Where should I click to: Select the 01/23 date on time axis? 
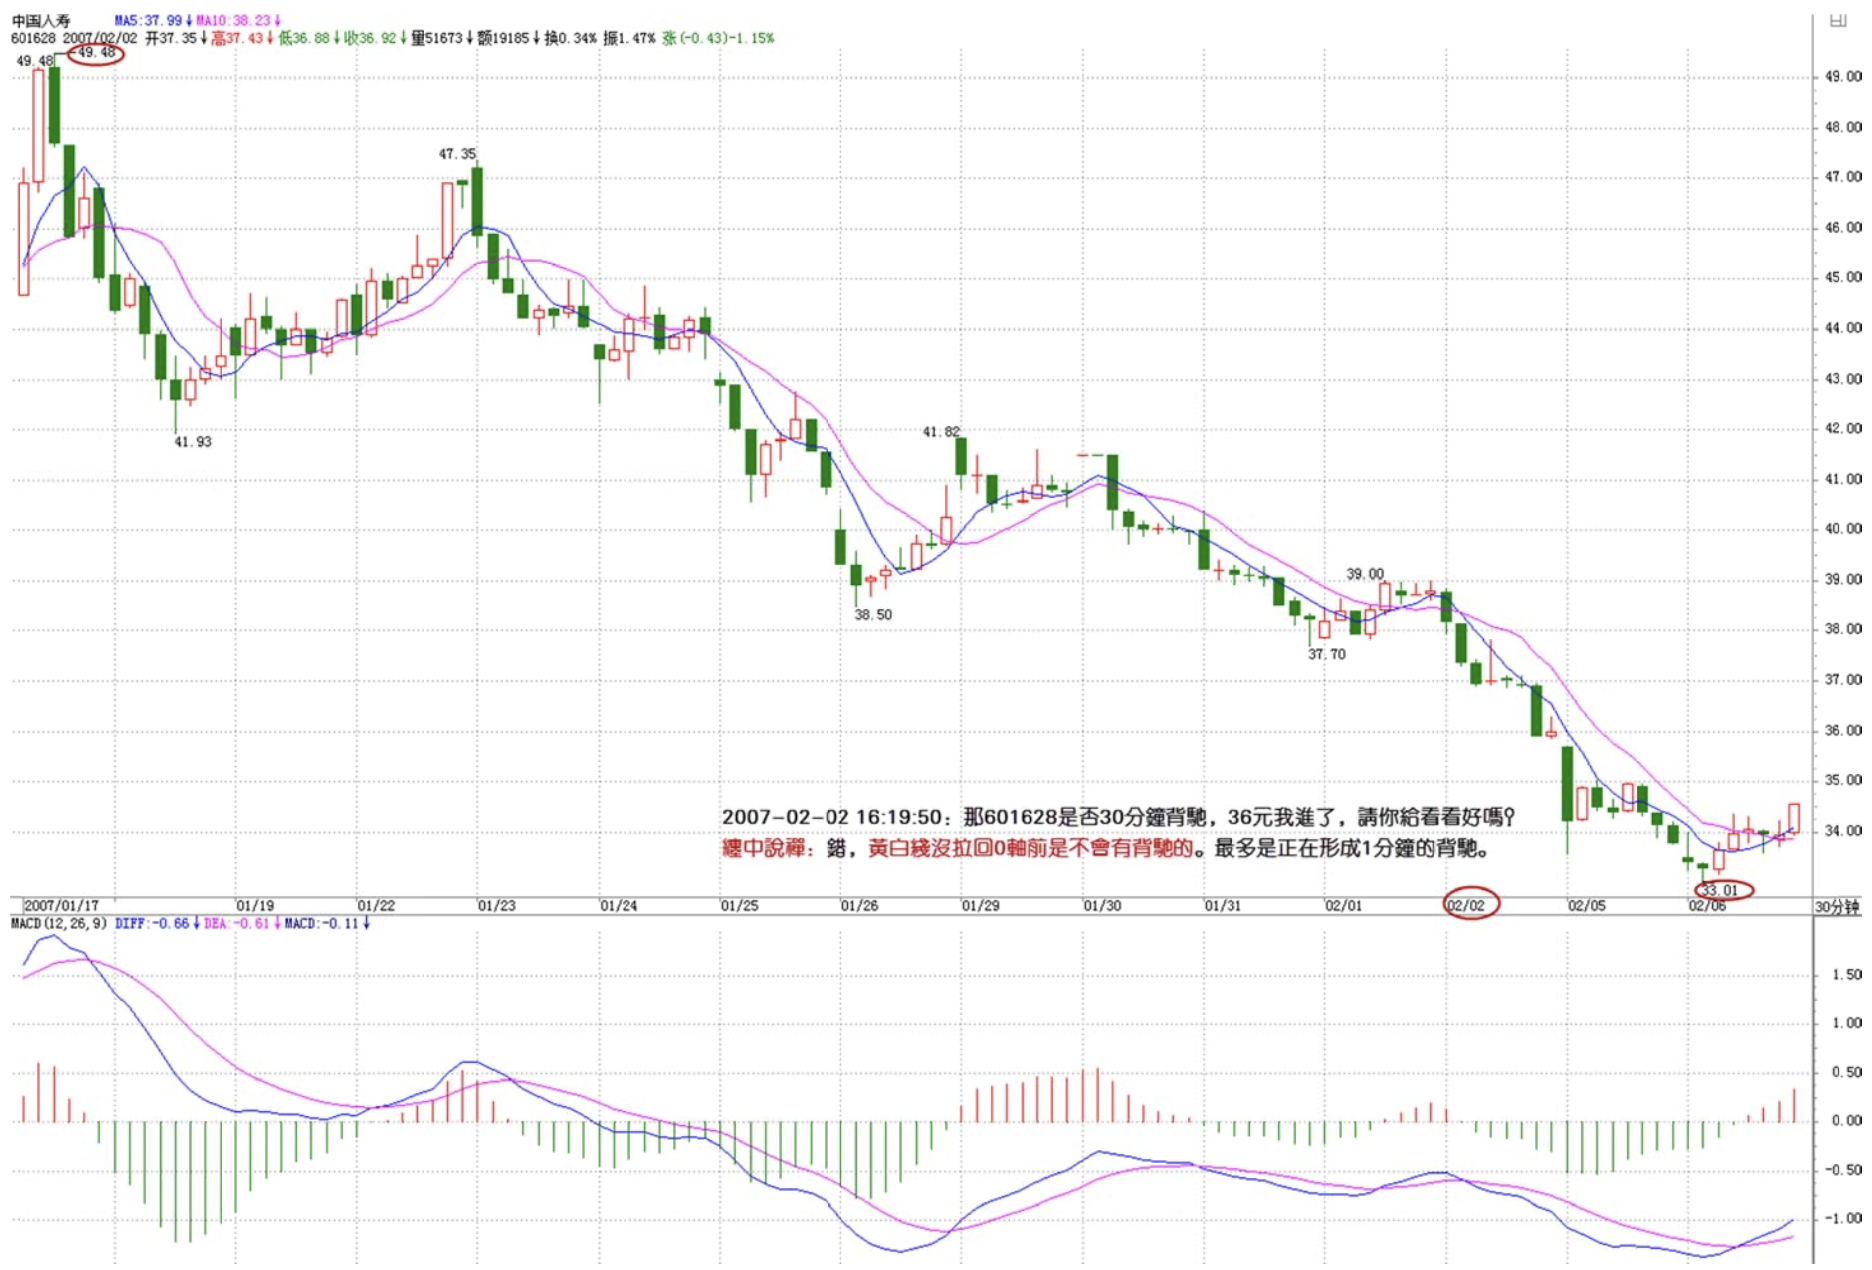click(x=496, y=906)
